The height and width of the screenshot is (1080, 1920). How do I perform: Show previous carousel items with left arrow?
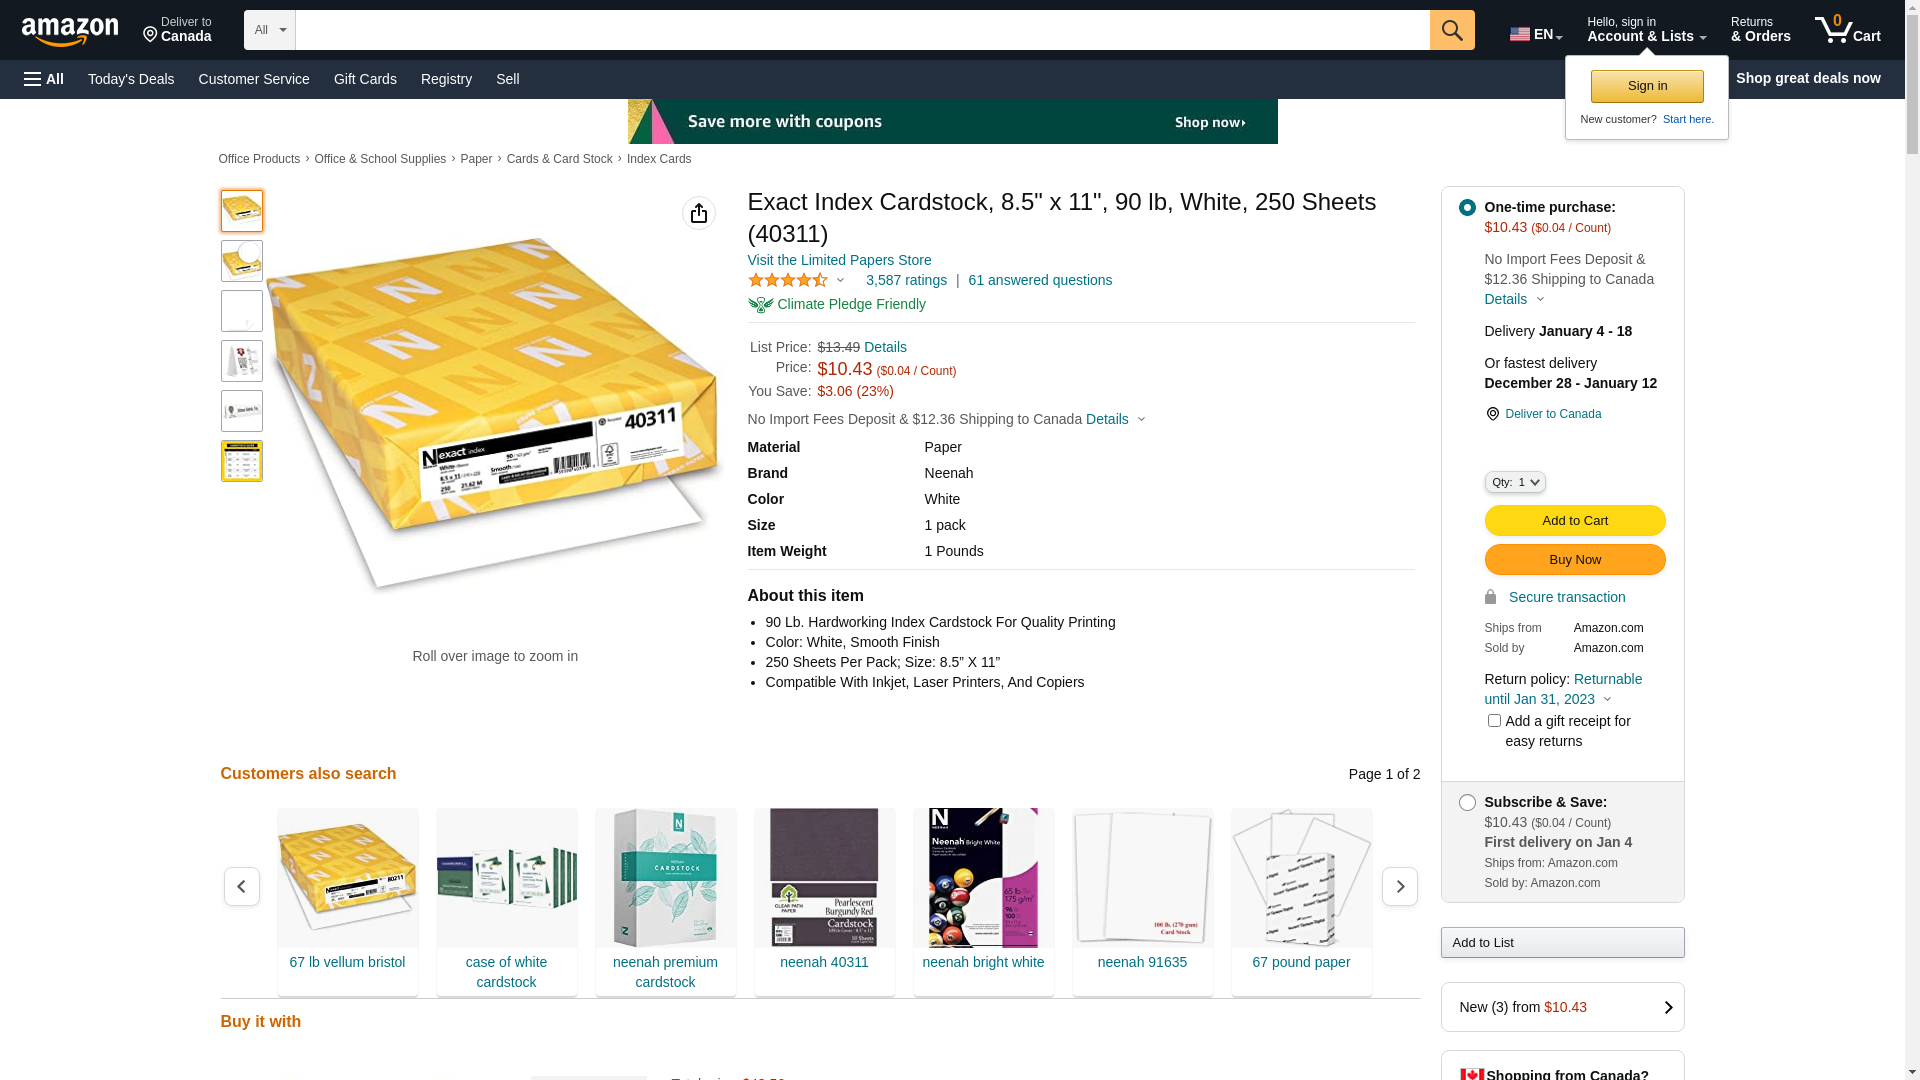[242, 887]
